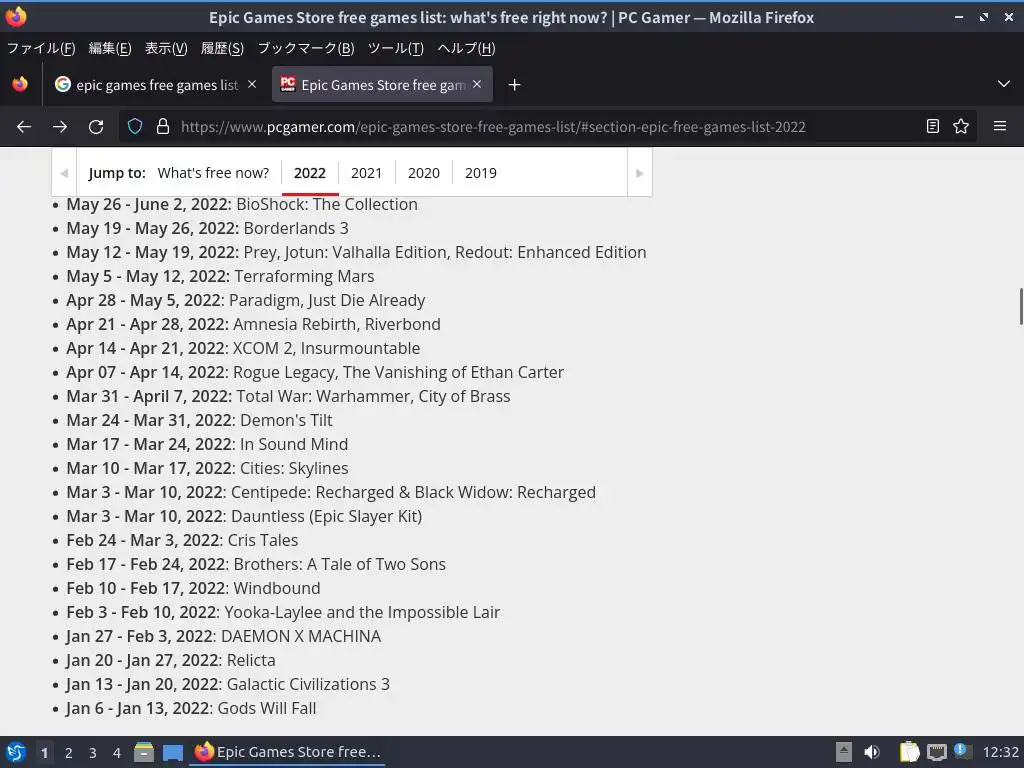Screen dimensions: 1024x768
Task: Open the 履歴(S) menu
Action: point(222,48)
